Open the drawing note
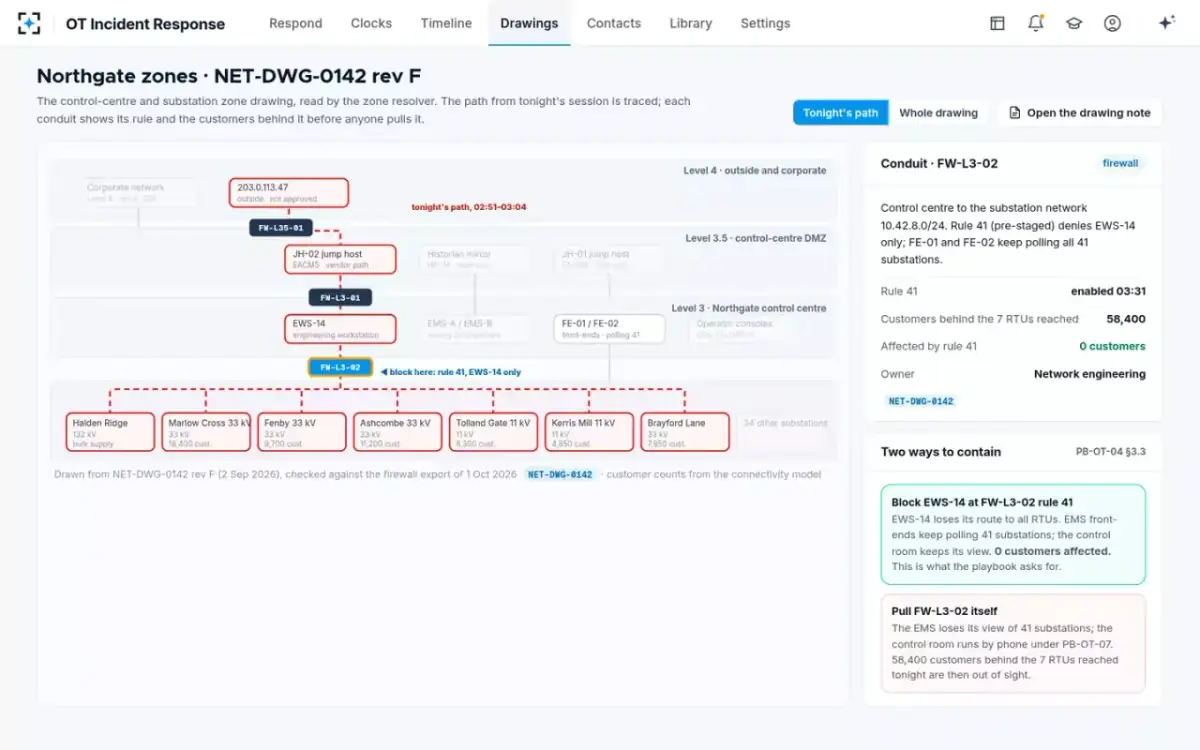Screen dimensions: 1200x750 pyautogui.click(x=1080, y=113)
